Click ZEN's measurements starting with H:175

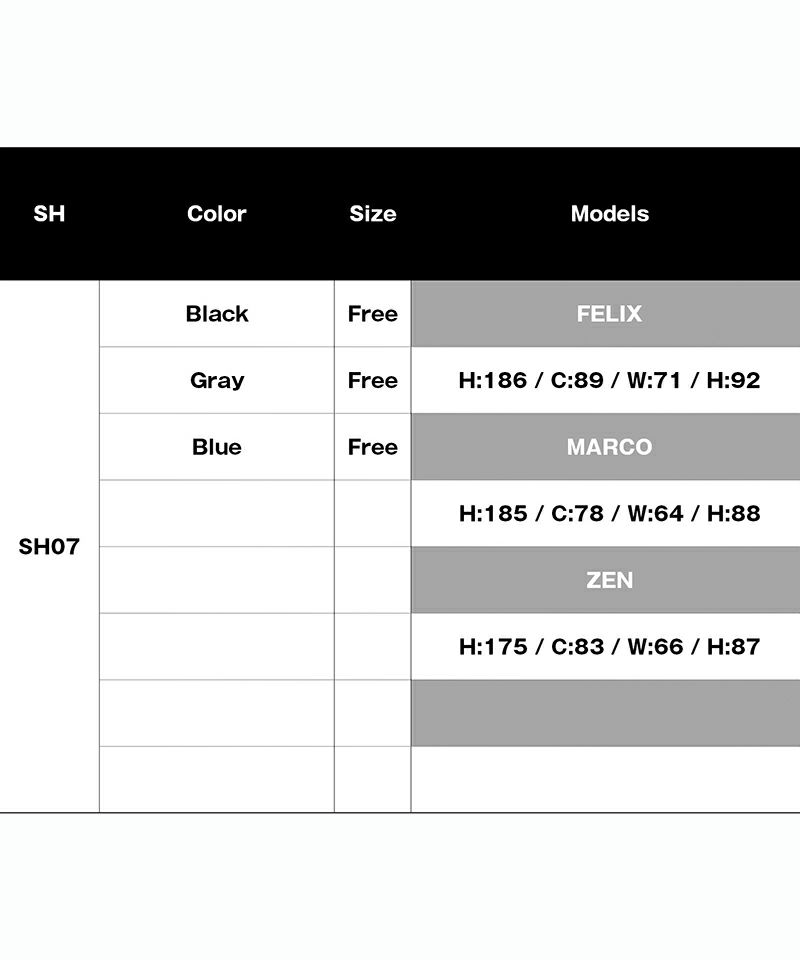tap(609, 647)
